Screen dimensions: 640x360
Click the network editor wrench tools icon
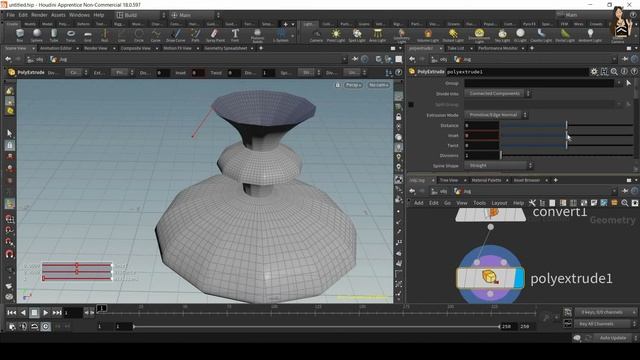point(532,203)
